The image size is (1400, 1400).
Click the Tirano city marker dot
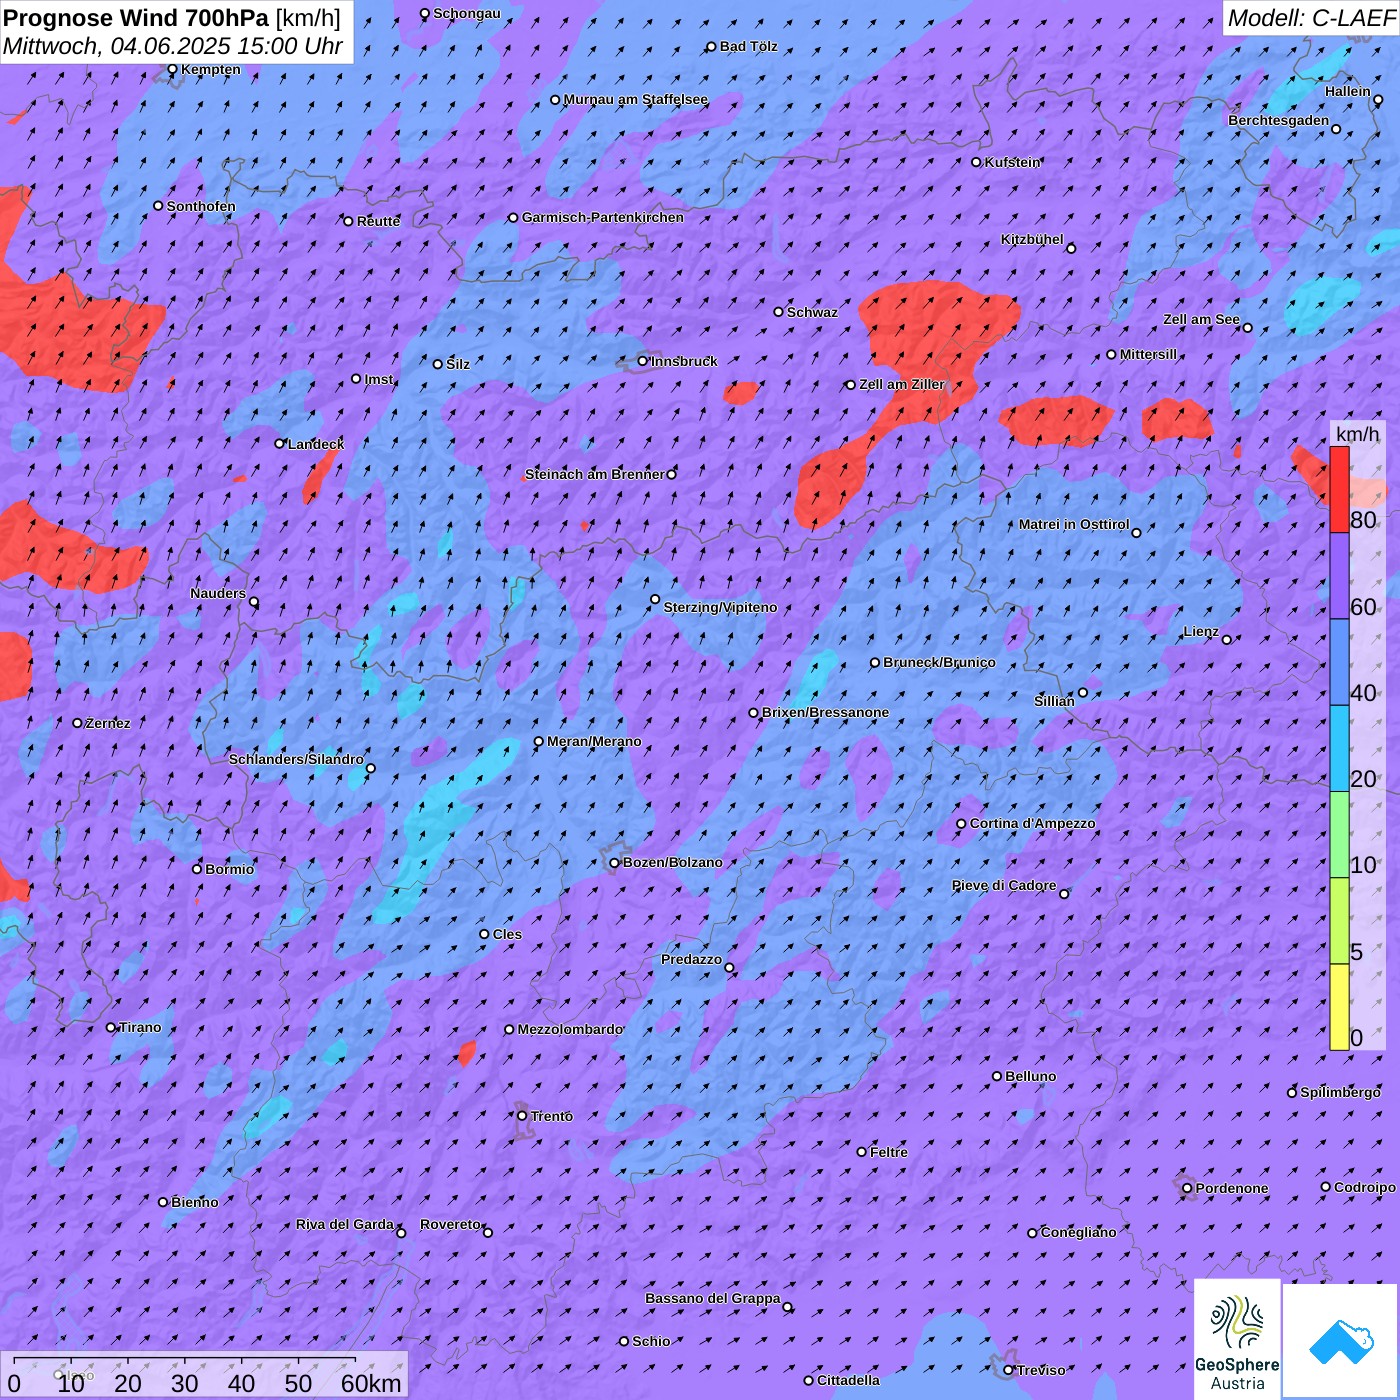pyautogui.click(x=111, y=1027)
